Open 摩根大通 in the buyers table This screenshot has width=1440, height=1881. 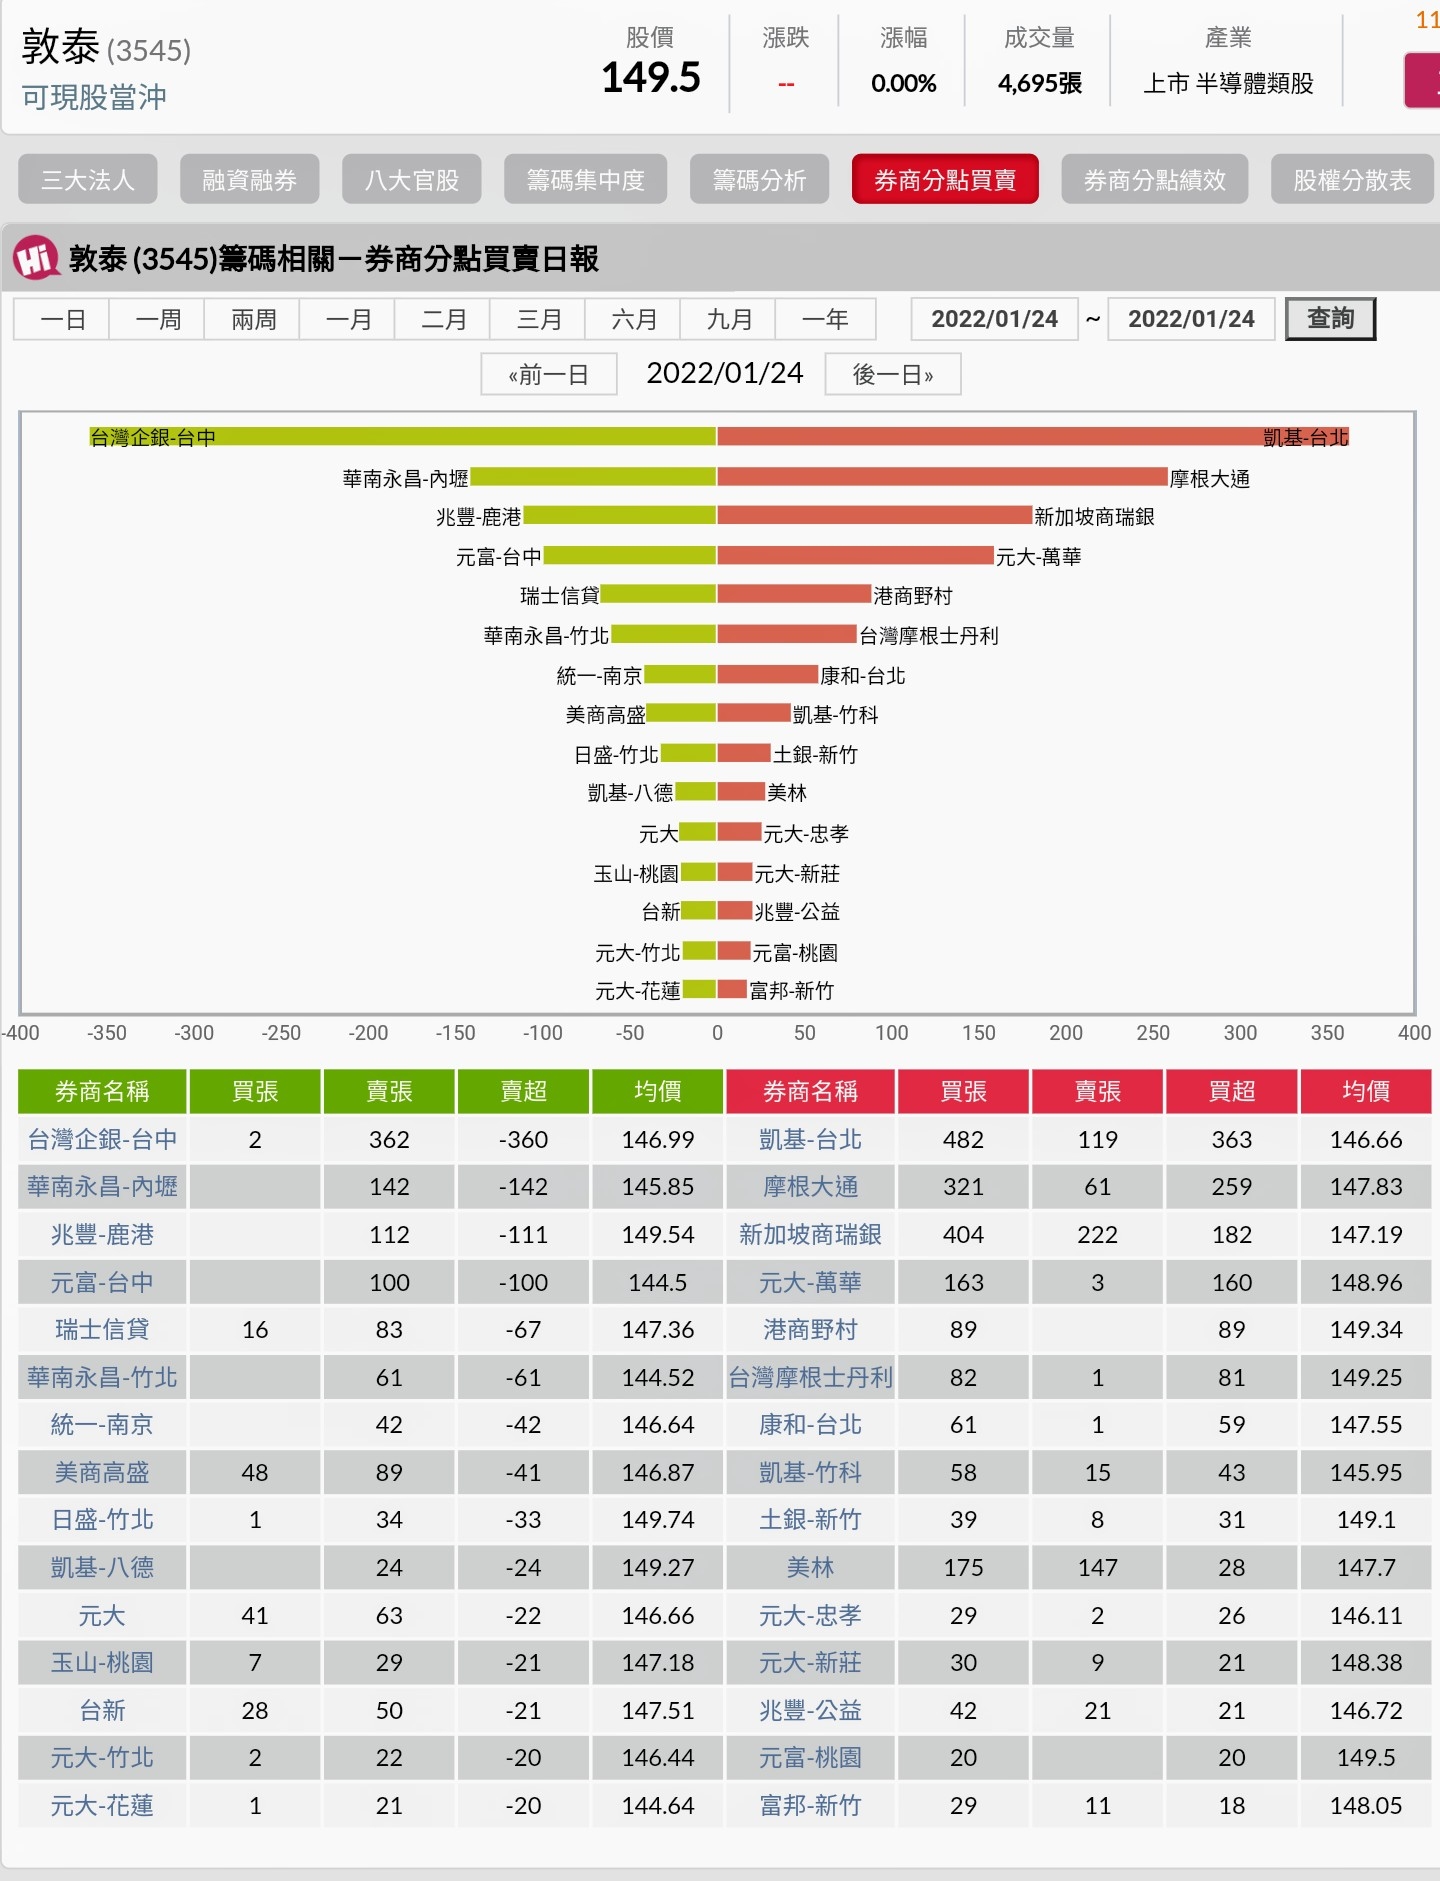[810, 1187]
